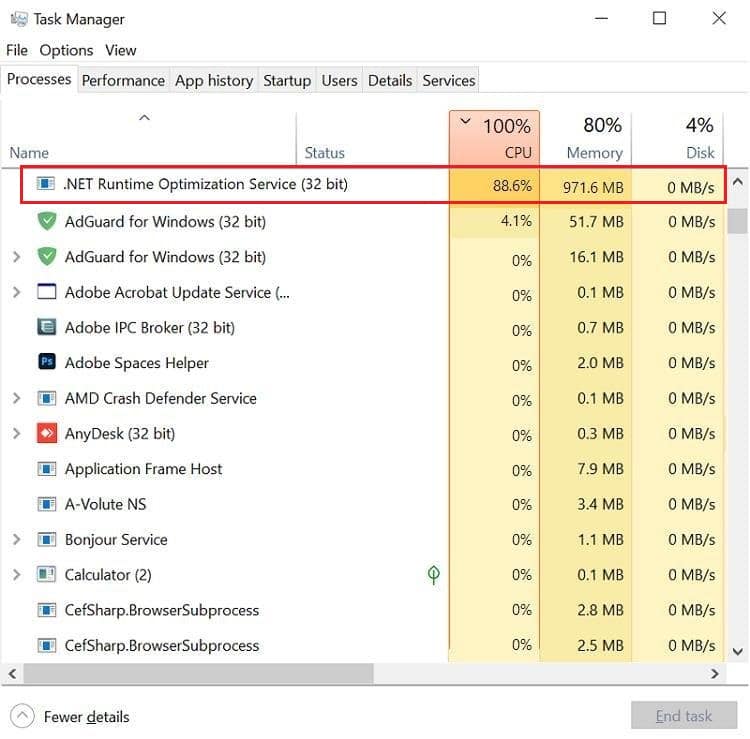Image resolution: width=750 pixels, height=739 pixels.
Task: Collapse to Fewer details view
Action: tap(70, 716)
